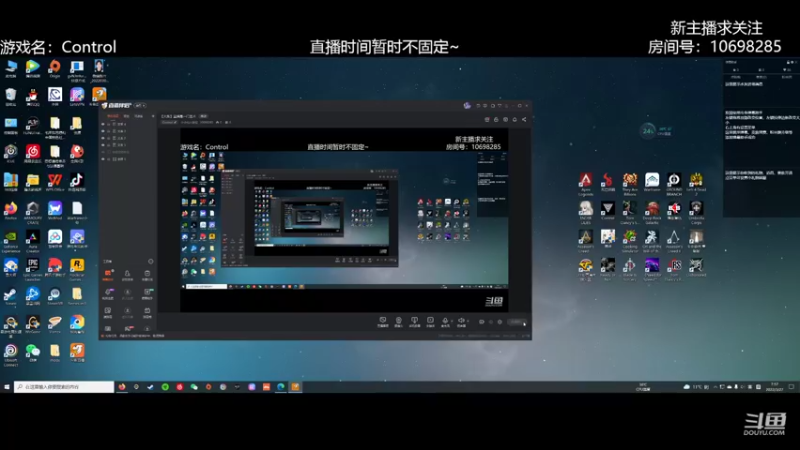800x450 pixels.
Task: Launch the Control game shortcut
Action: [x=608, y=211]
